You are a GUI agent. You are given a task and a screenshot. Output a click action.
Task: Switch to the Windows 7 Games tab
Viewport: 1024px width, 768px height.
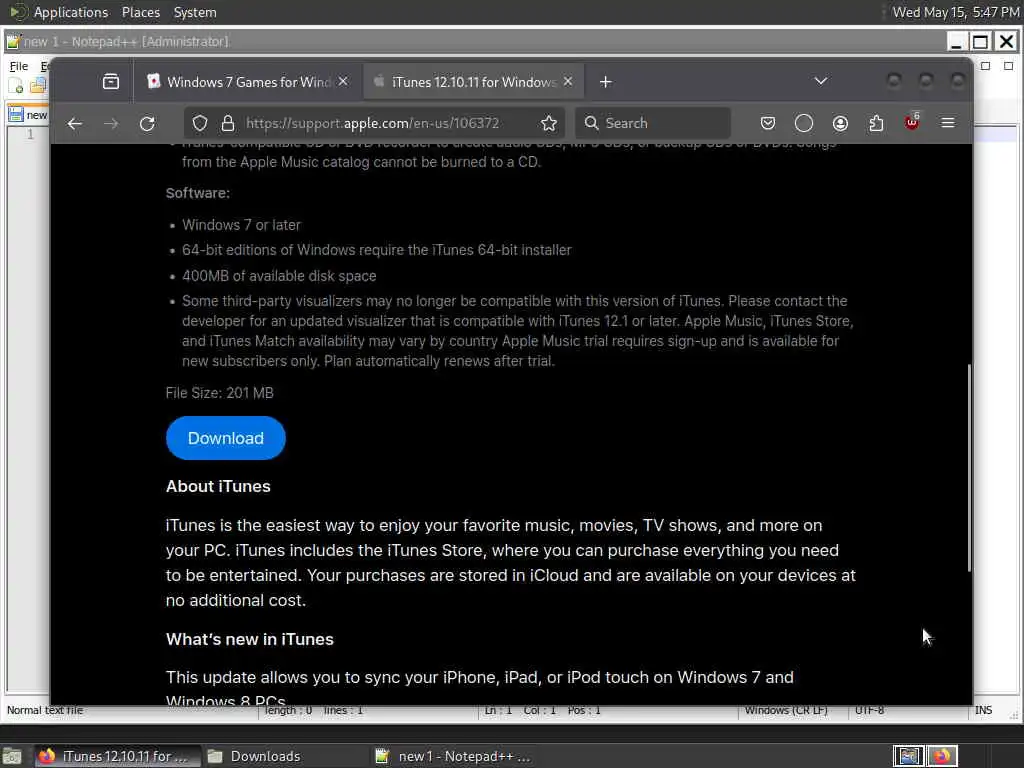coord(247,82)
